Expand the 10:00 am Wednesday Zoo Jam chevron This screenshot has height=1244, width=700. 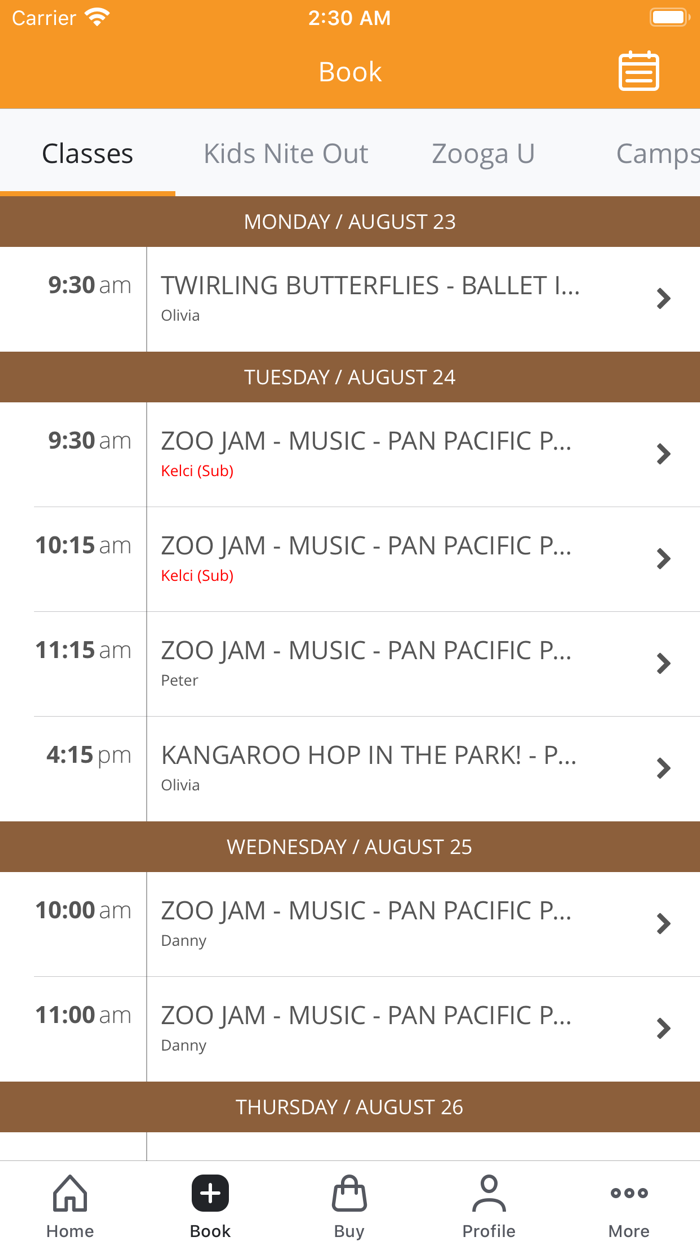(x=663, y=923)
